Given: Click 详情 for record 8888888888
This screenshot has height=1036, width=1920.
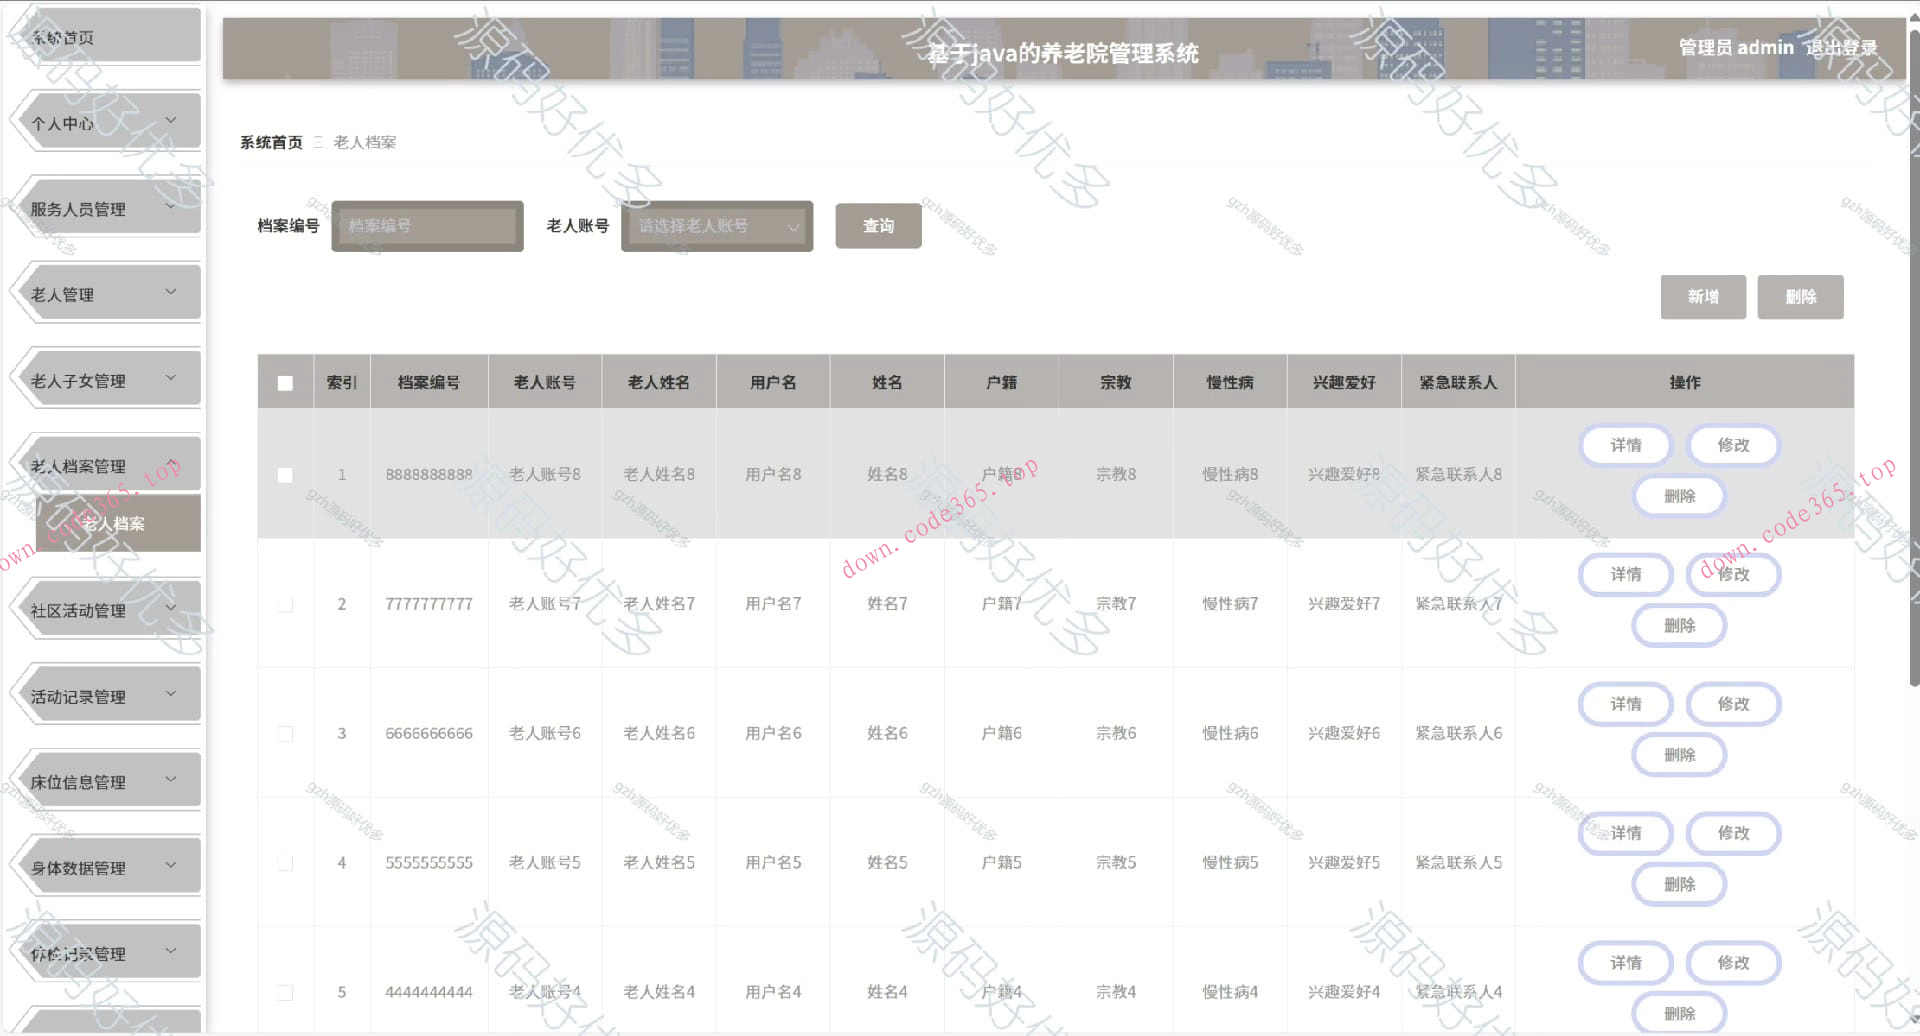Looking at the screenshot, I should click(1625, 445).
